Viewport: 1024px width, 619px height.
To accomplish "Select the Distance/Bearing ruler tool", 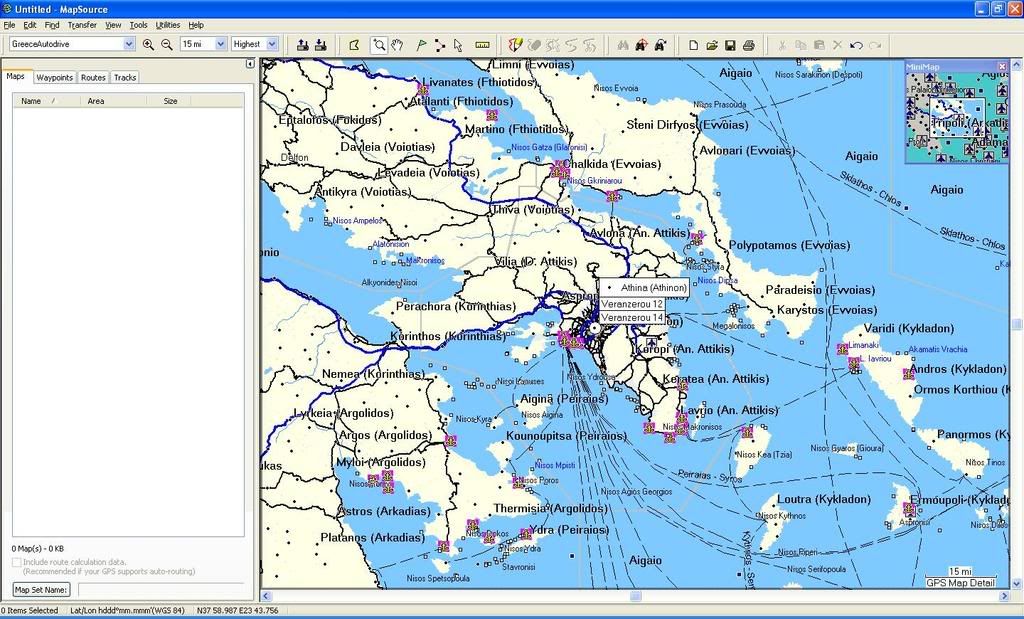I will coord(482,45).
